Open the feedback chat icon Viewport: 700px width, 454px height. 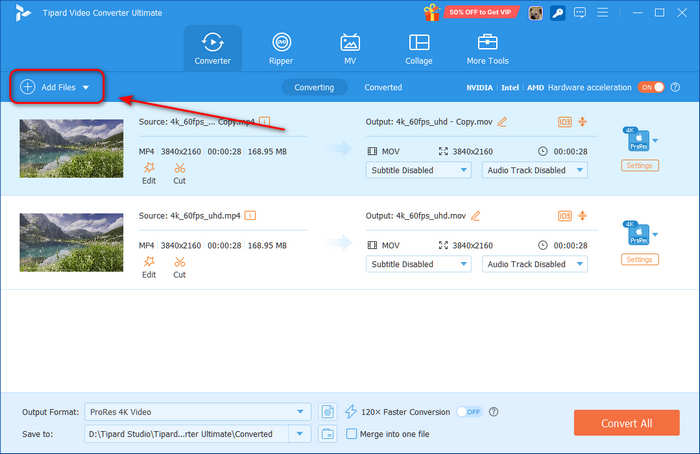pyautogui.click(x=580, y=12)
